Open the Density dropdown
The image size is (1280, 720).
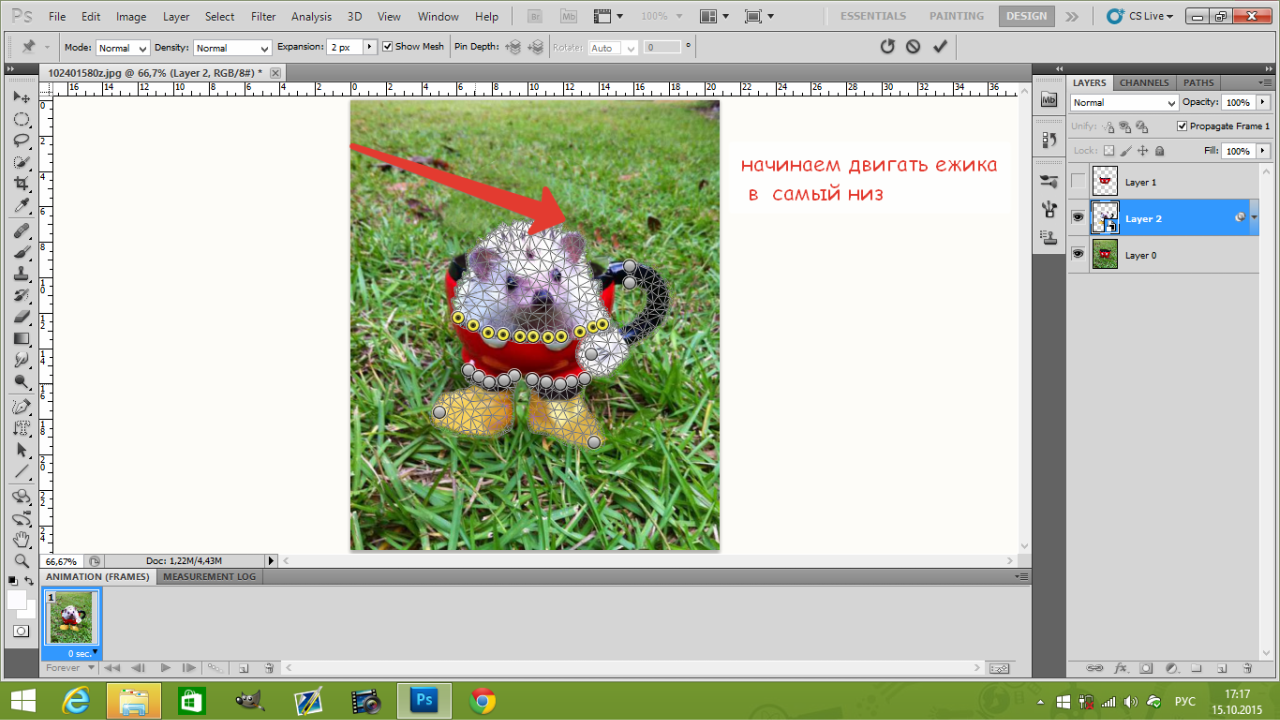click(x=232, y=48)
